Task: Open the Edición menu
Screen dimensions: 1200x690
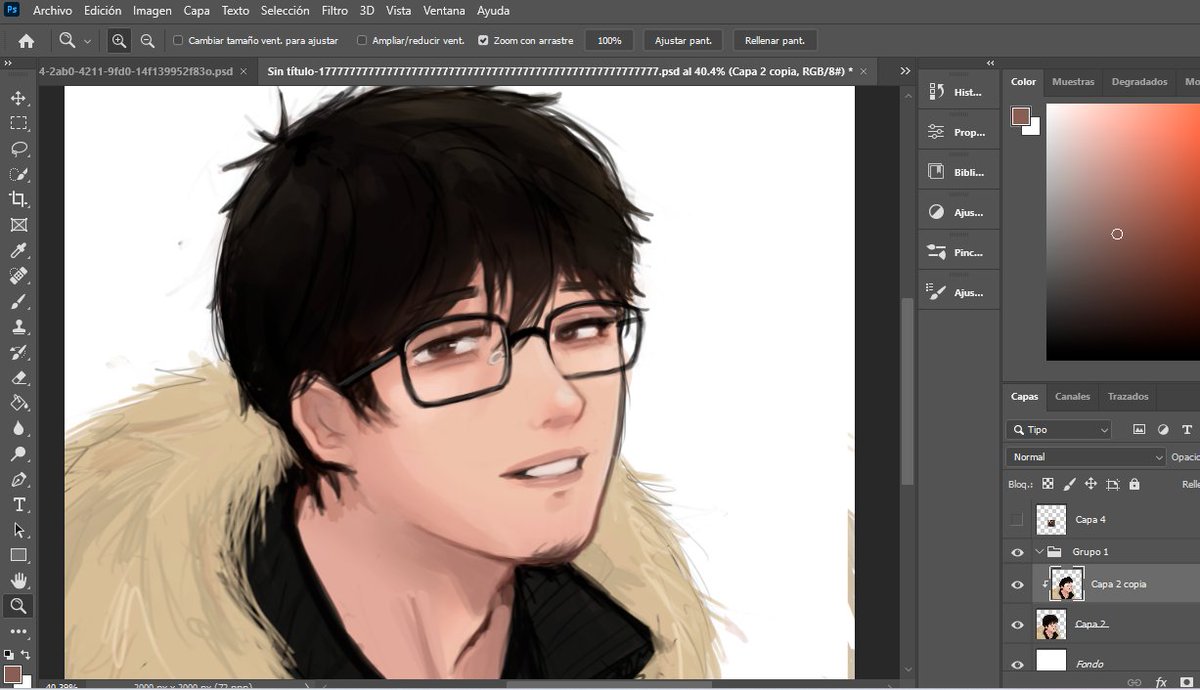Action: (x=103, y=11)
